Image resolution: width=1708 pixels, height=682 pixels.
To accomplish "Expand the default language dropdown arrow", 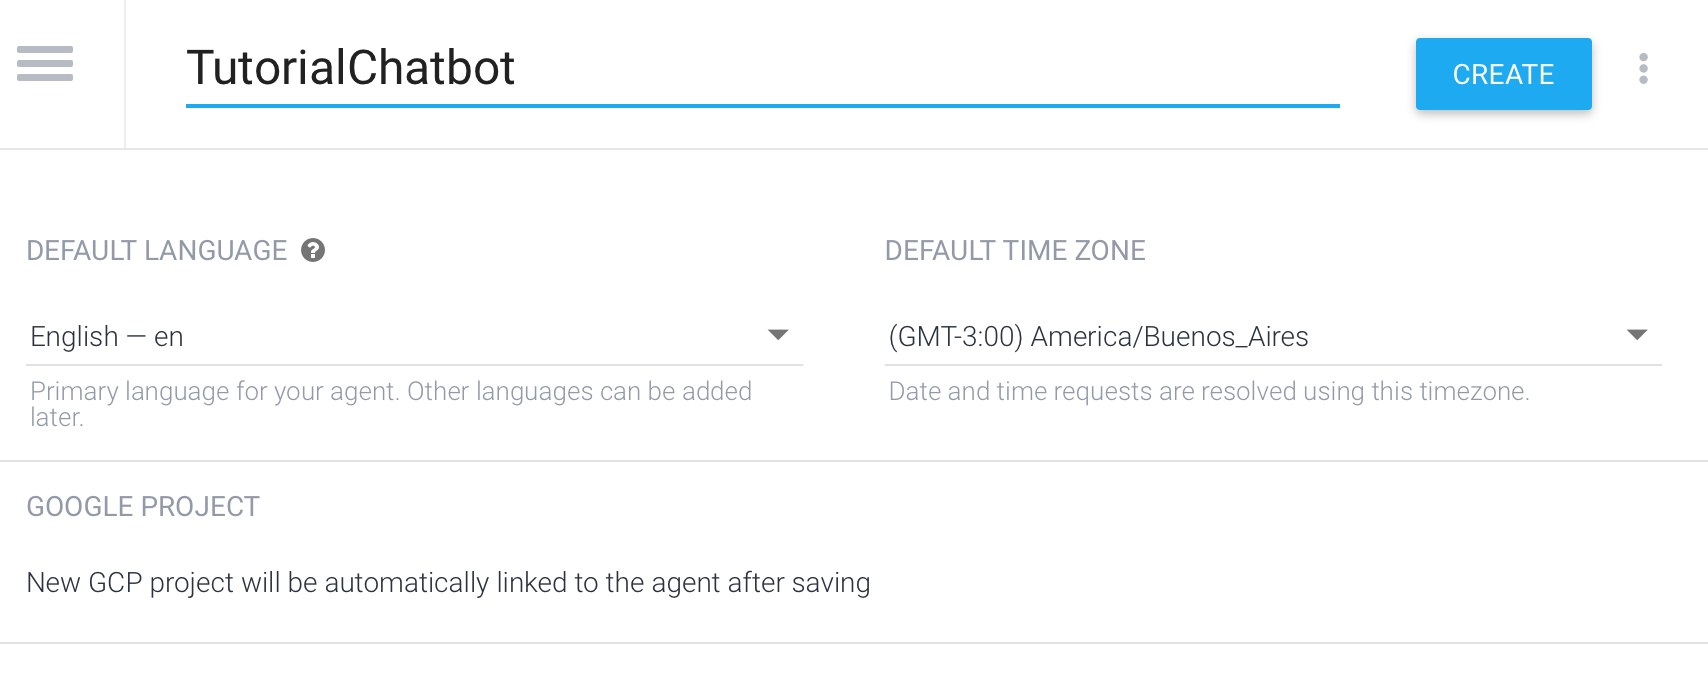I will [778, 335].
